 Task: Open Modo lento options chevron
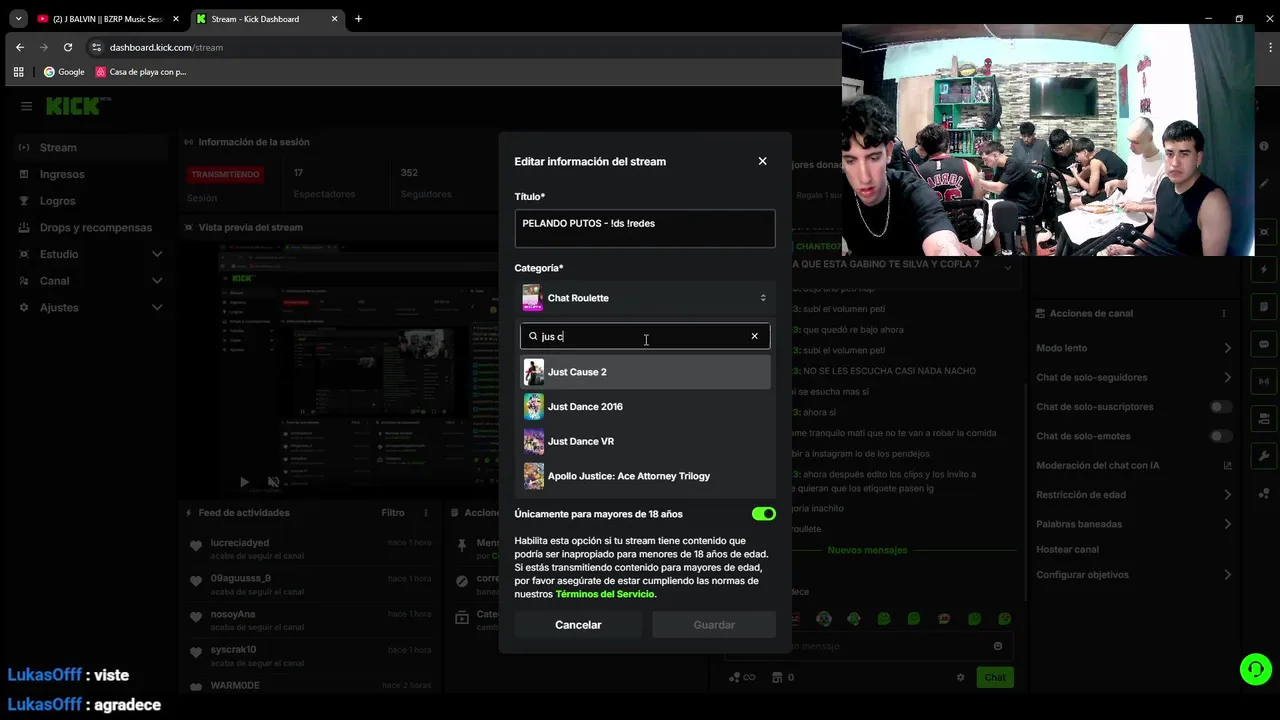point(1227,348)
